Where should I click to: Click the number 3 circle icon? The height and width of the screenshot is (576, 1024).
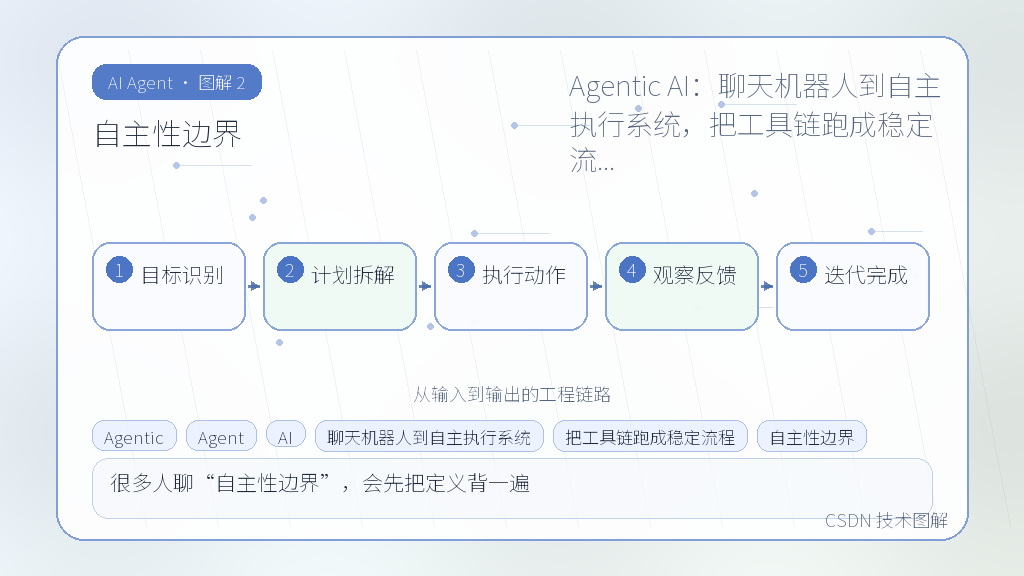(x=461, y=270)
